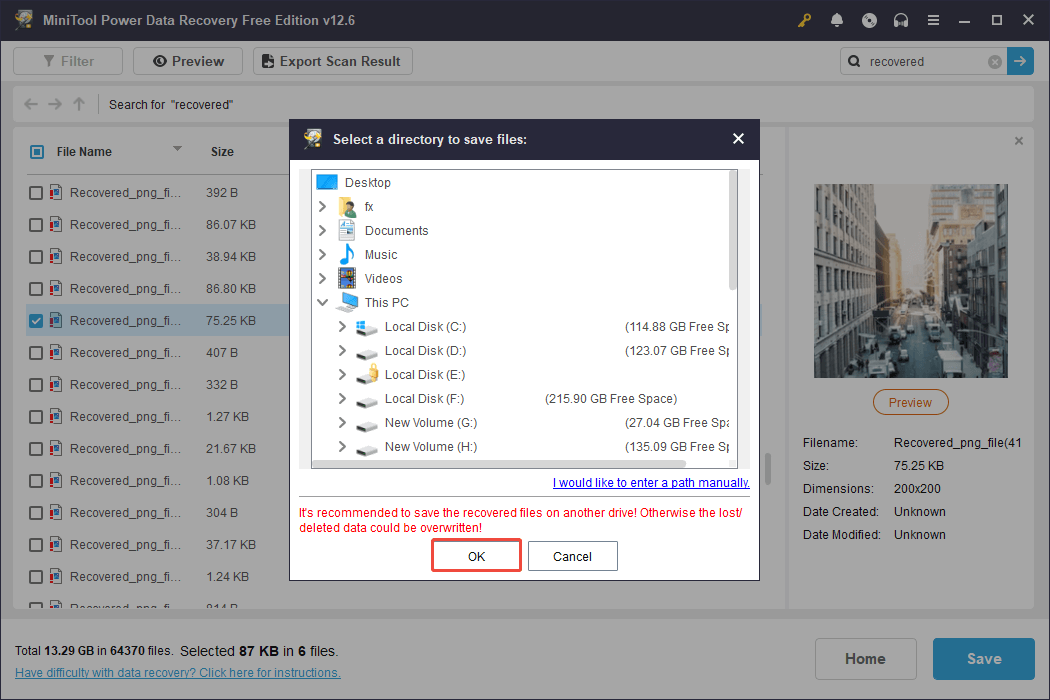This screenshot has height=700, width=1050.
Task: Click the back navigation arrow
Action: click(30, 104)
